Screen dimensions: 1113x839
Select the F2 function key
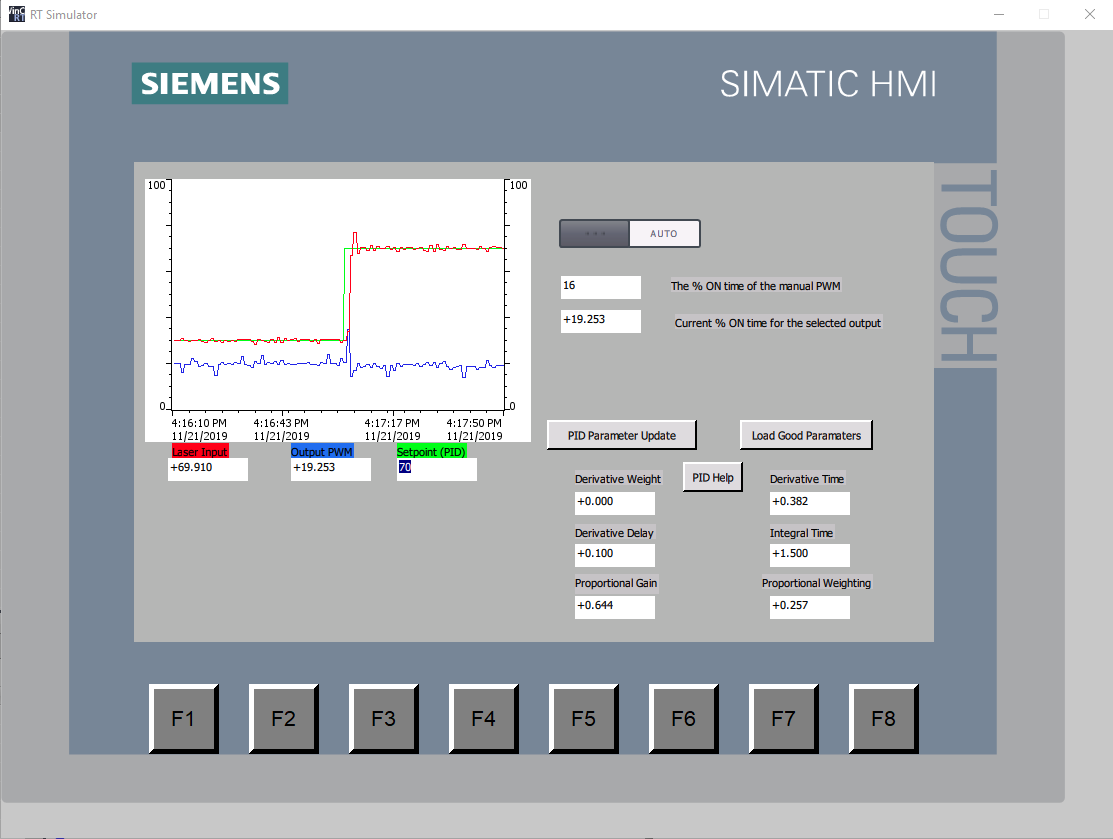(284, 719)
